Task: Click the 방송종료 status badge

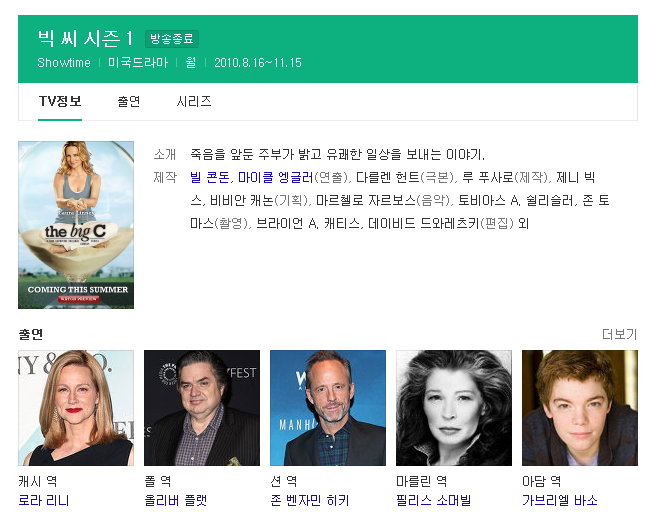Action: tap(172, 39)
